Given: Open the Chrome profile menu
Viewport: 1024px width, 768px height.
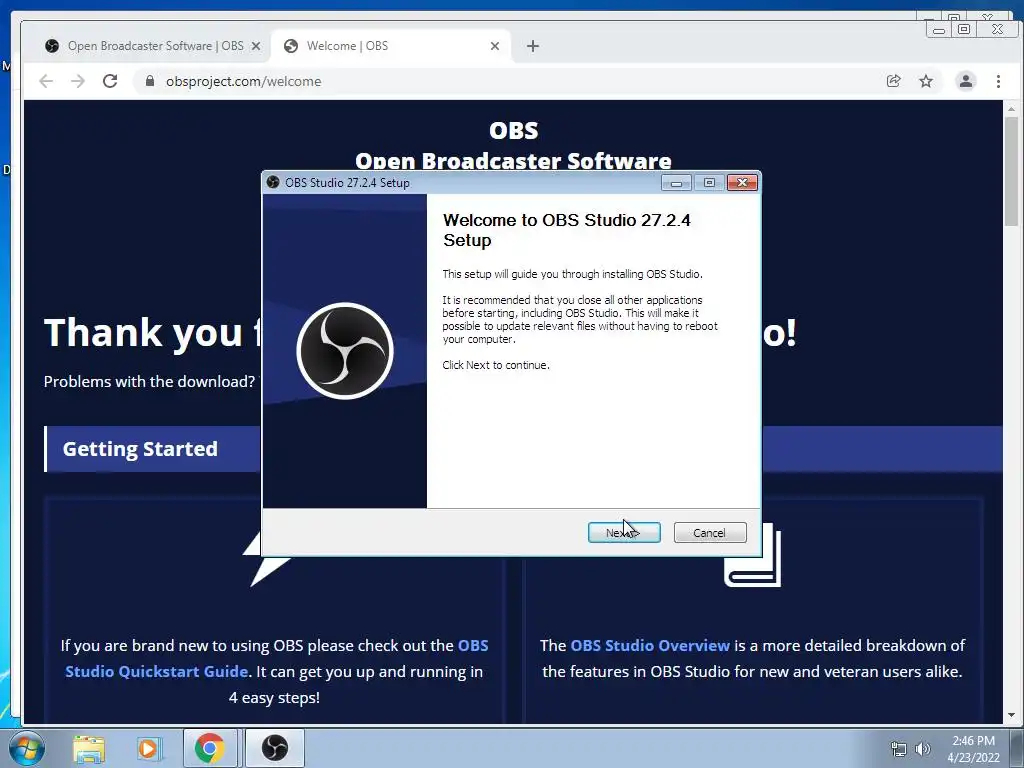Looking at the screenshot, I should (x=966, y=81).
